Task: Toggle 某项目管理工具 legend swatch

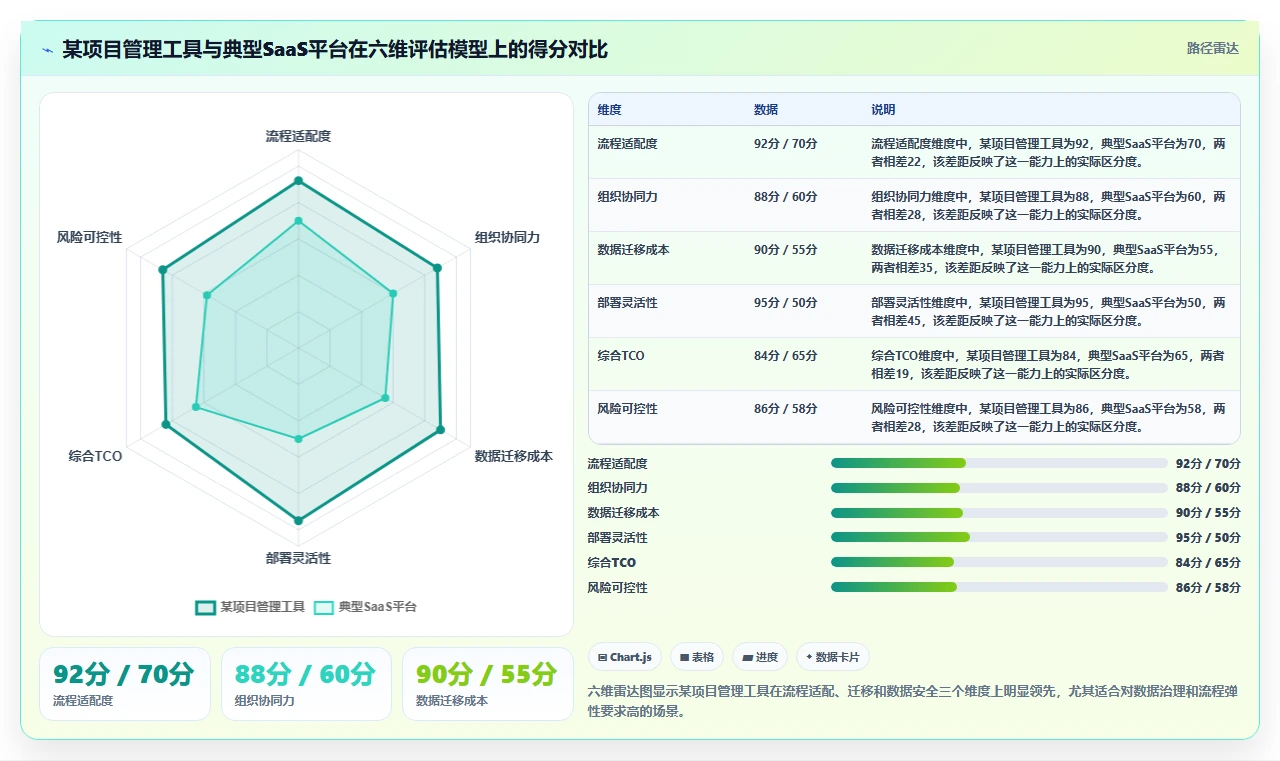Action: [x=205, y=607]
